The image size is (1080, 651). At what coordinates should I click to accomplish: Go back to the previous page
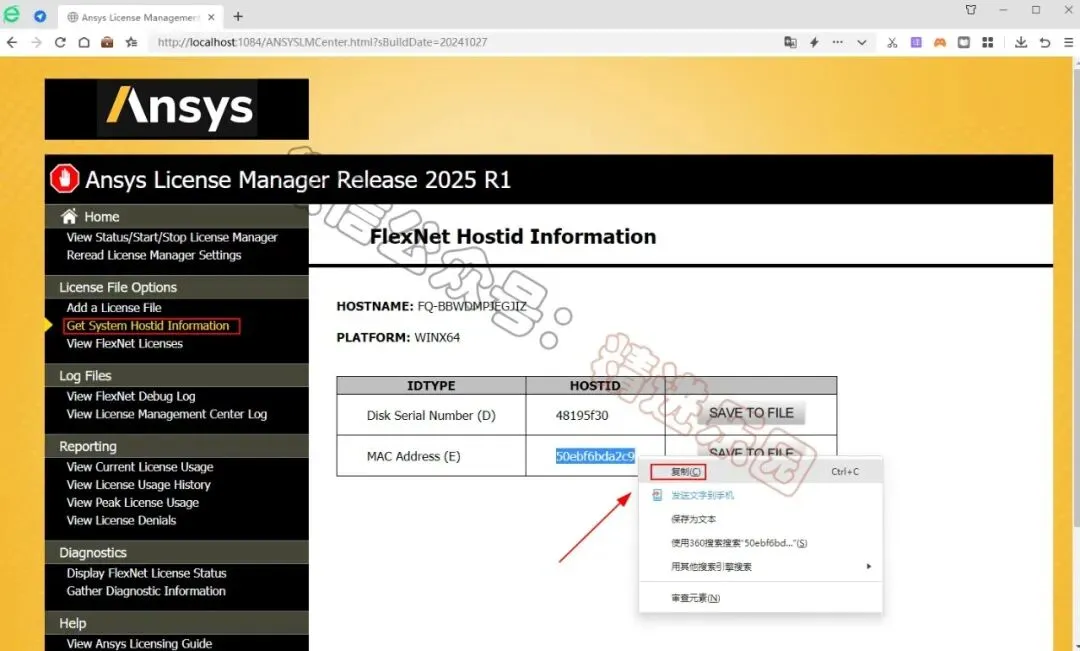coord(12,42)
